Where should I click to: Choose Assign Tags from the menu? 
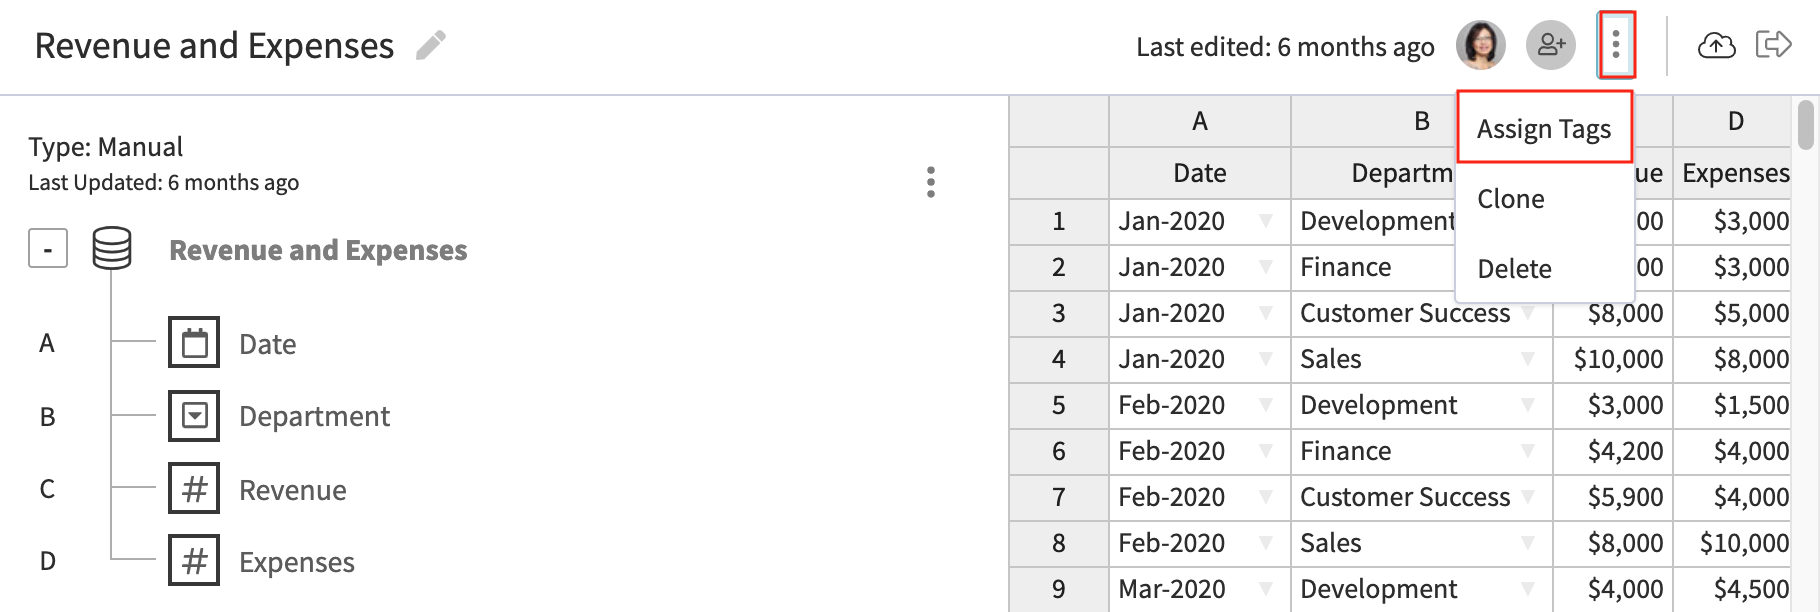coord(1544,128)
